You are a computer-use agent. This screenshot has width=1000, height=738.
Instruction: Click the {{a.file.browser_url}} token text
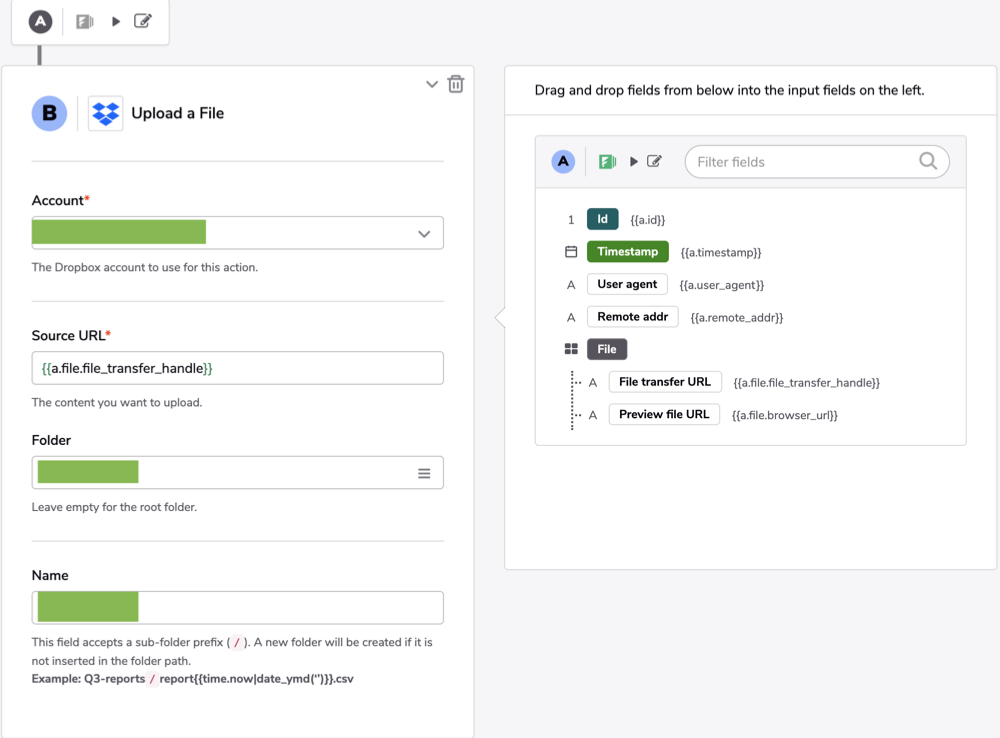click(784, 415)
